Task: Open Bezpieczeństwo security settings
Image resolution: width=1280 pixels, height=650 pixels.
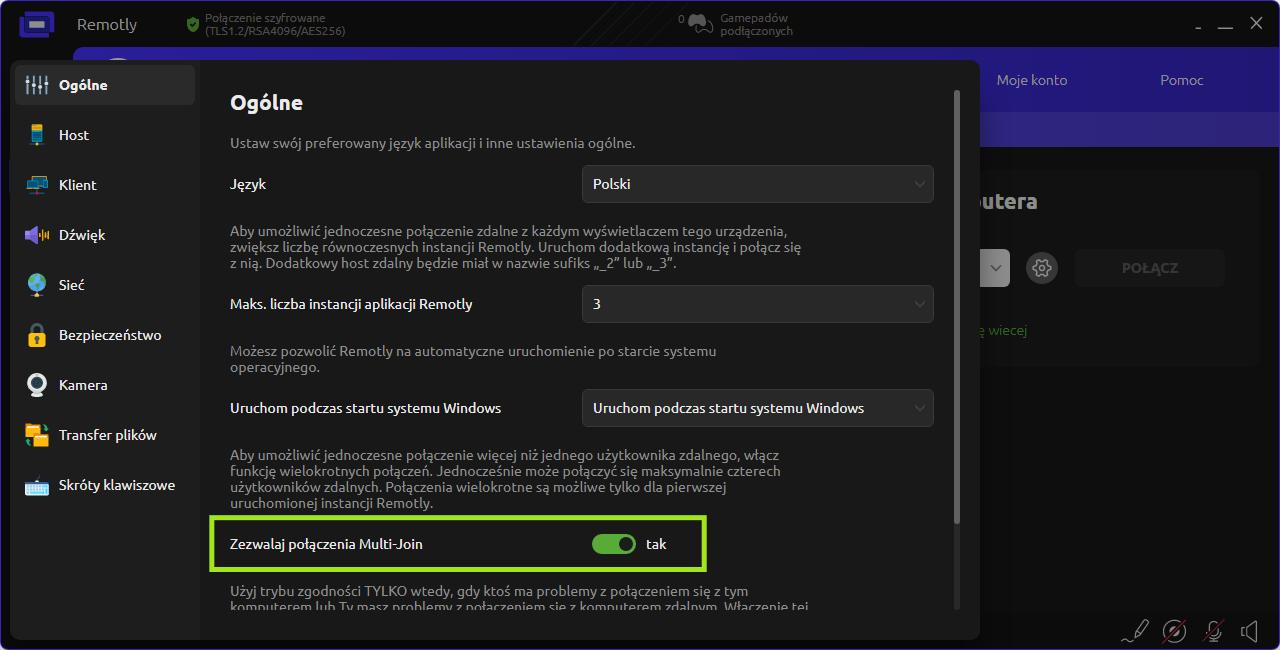Action: tap(109, 335)
